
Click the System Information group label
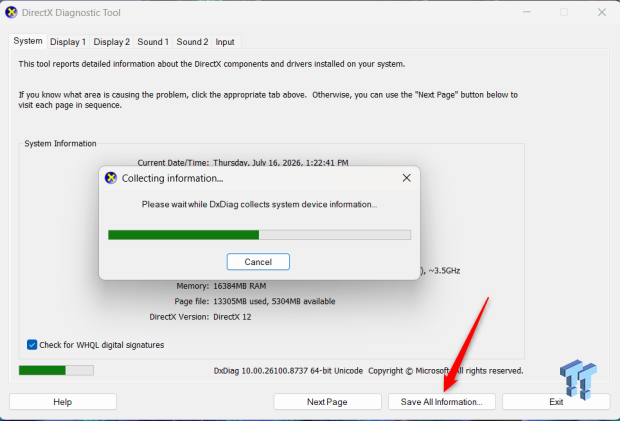pyautogui.click(x=60, y=143)
